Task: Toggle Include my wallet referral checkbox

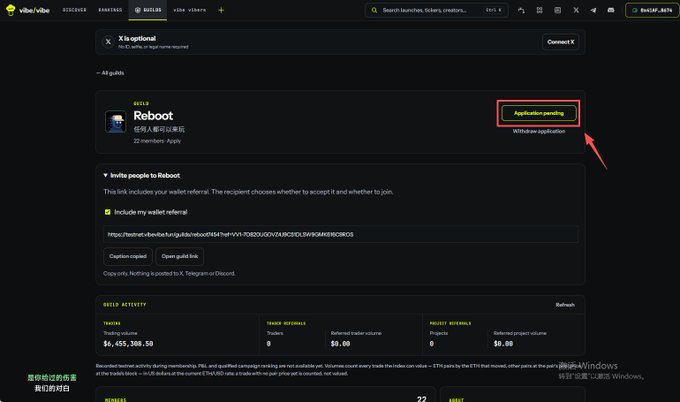Action: [108, 212]
